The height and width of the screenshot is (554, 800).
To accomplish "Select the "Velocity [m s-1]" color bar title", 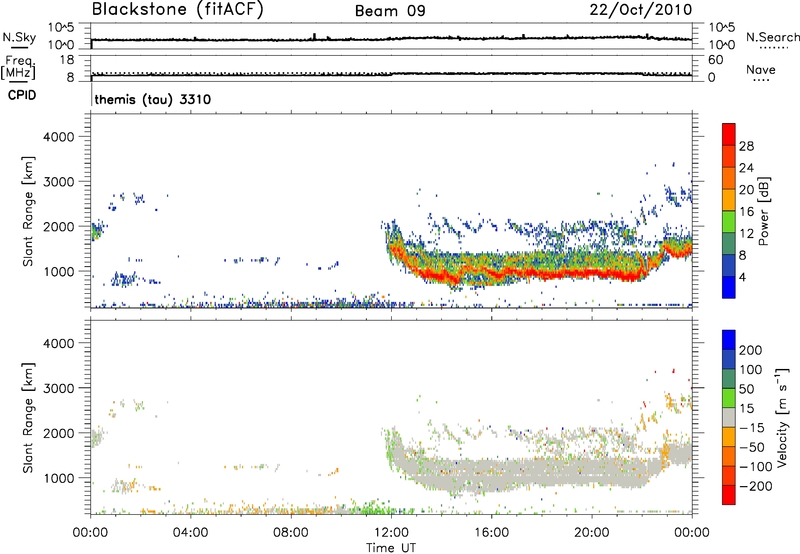I will click(781, 417).
